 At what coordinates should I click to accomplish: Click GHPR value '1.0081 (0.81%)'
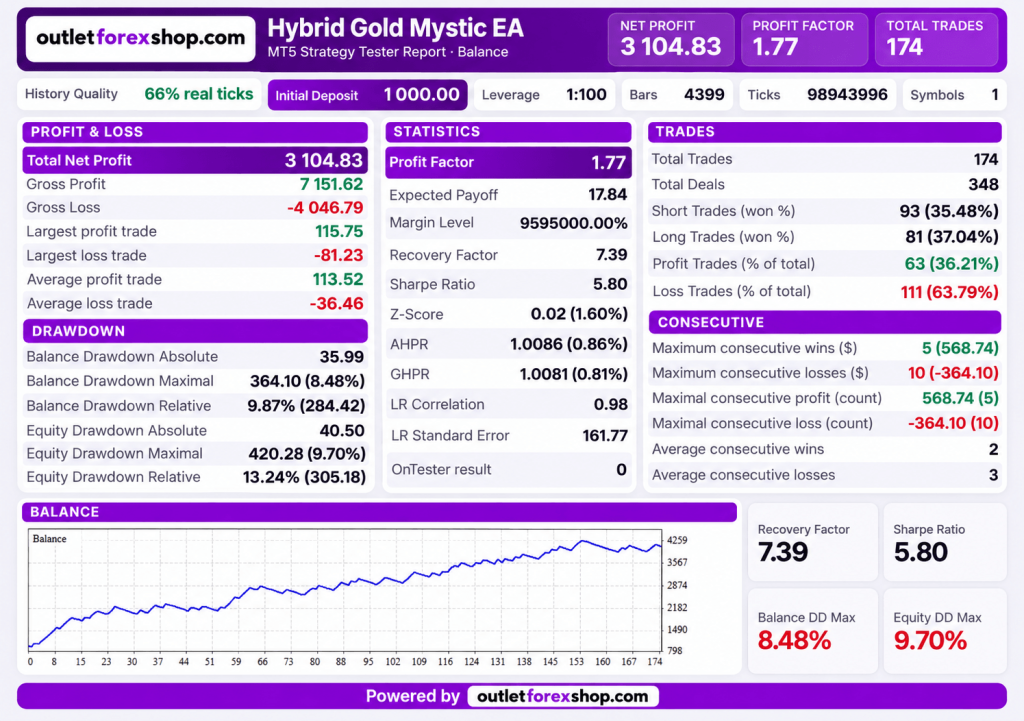[x=573, y=374]
